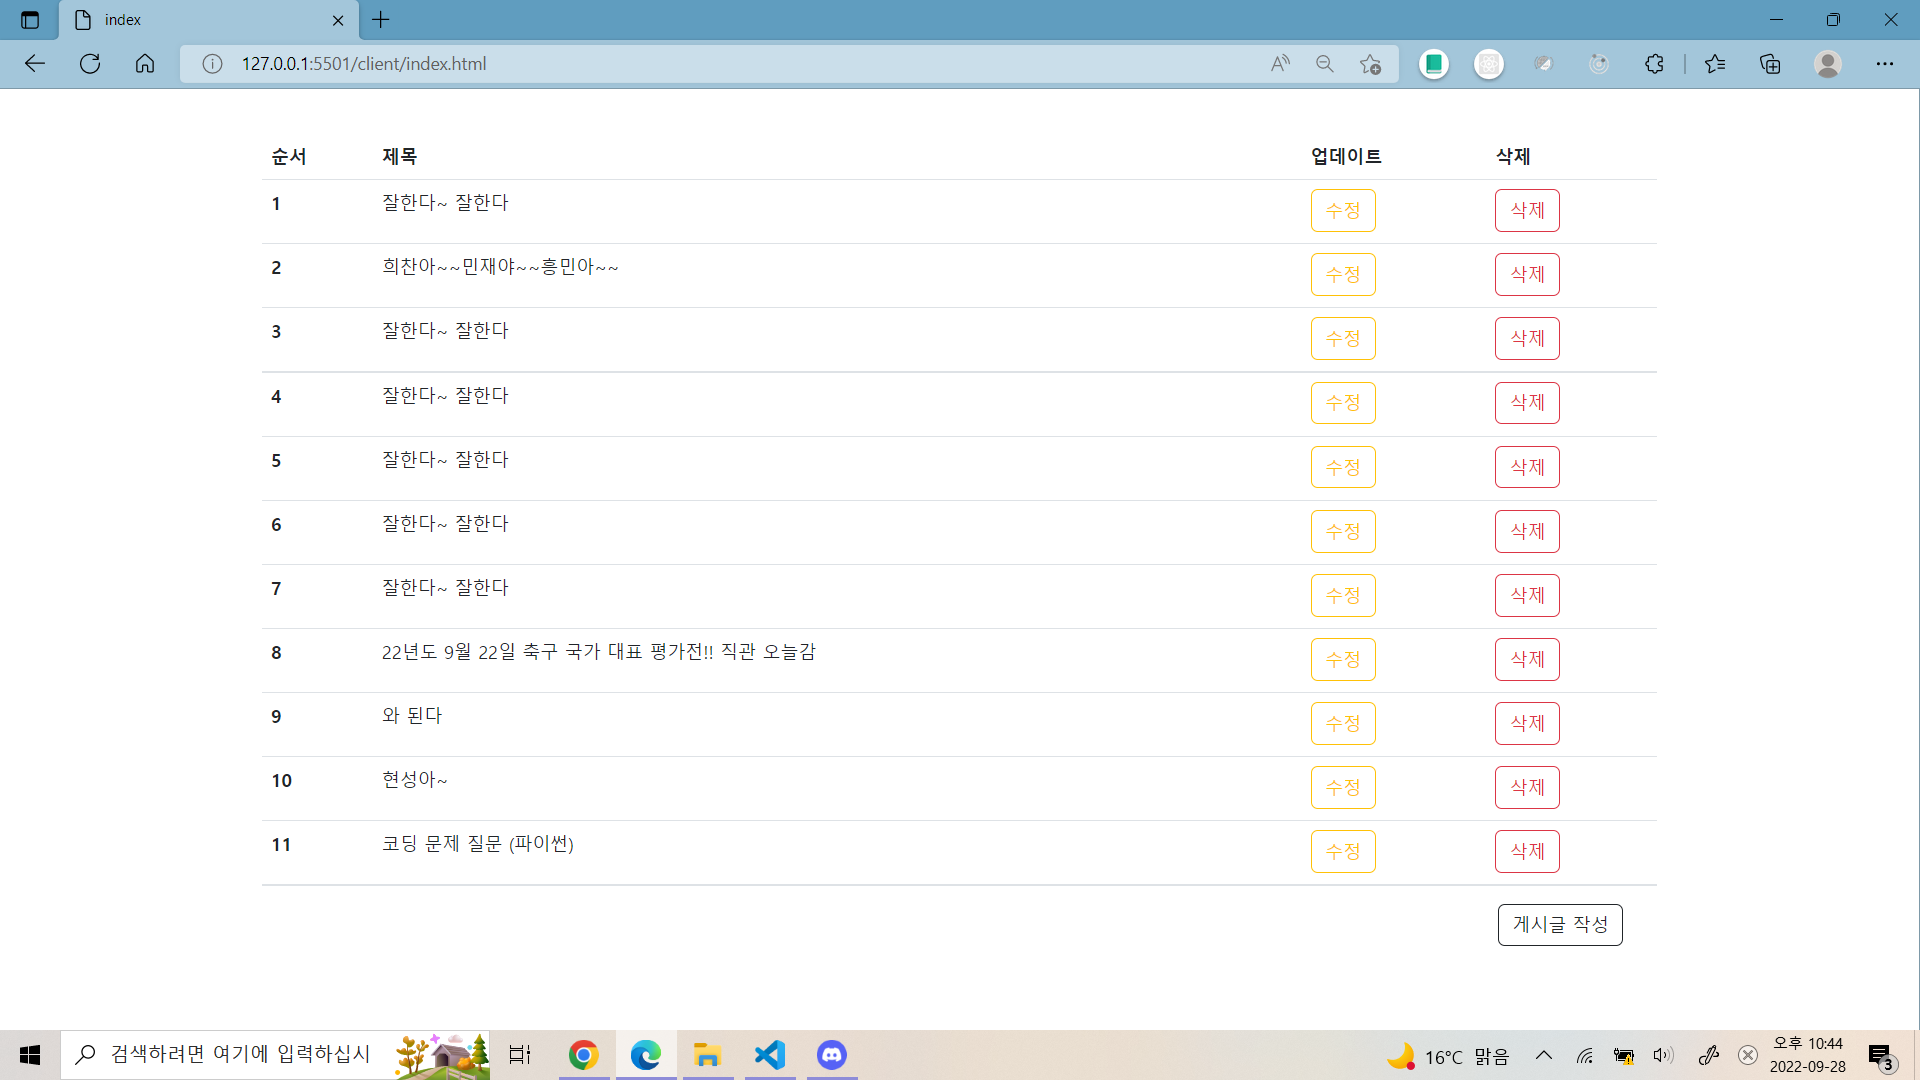Open the Favorites list icon
The width and height of the screenshot is (1920, 1080).
click(x=1715, y=64)
